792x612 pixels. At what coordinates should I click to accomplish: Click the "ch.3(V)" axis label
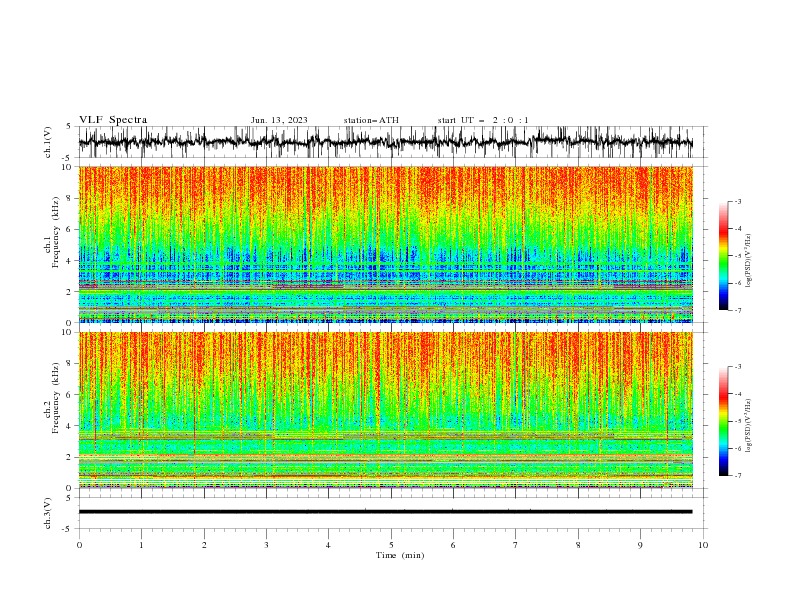click(x=48, y=513)
